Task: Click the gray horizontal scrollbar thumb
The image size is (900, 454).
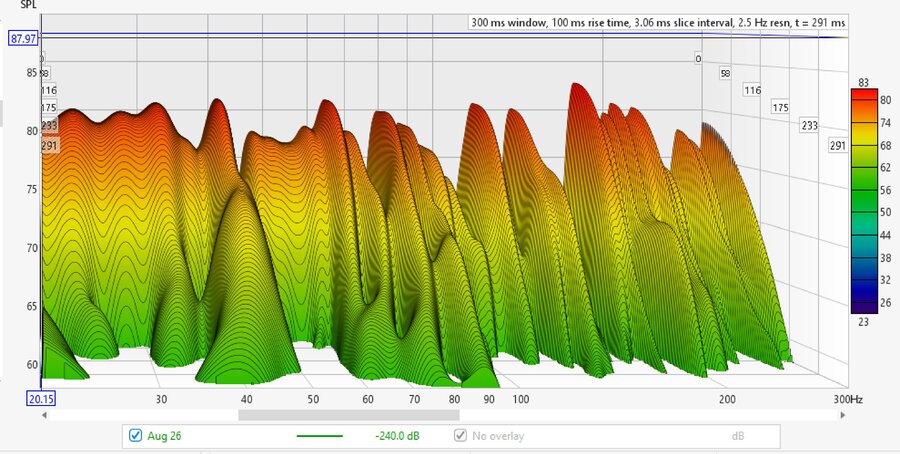Action: coord(349,415)
